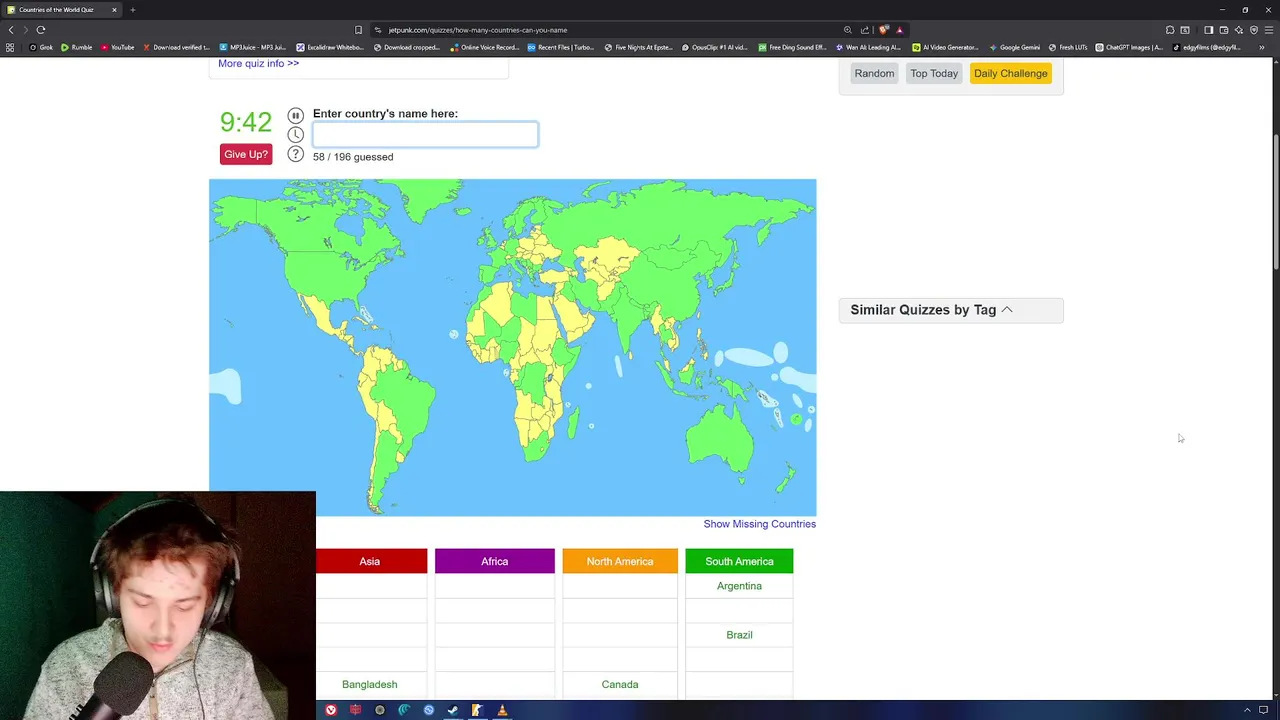Select Bangladesh in the Asia list
Image resolution: width=1280 pixels, height=720 pixels.
point(370,684)
